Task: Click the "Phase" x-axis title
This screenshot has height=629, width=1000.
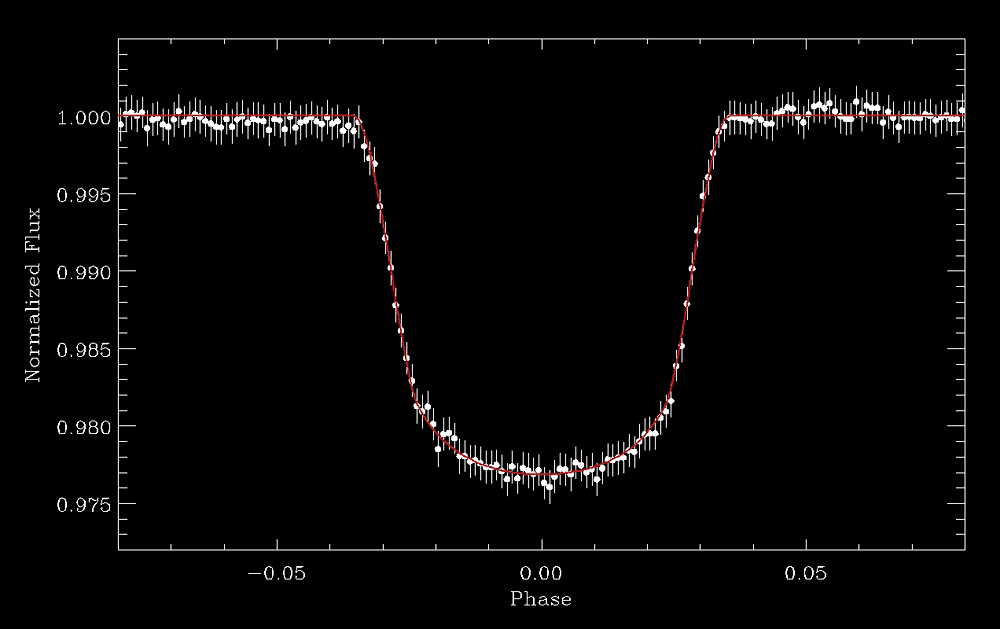Action: [541, 599]
